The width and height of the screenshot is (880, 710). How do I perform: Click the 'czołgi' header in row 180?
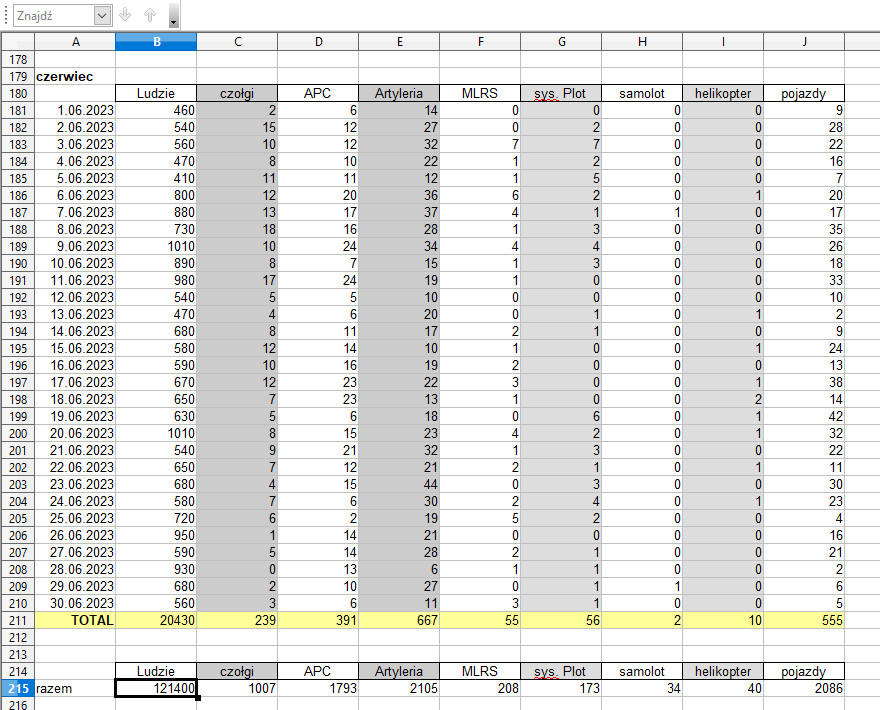(x=237, y=93)
